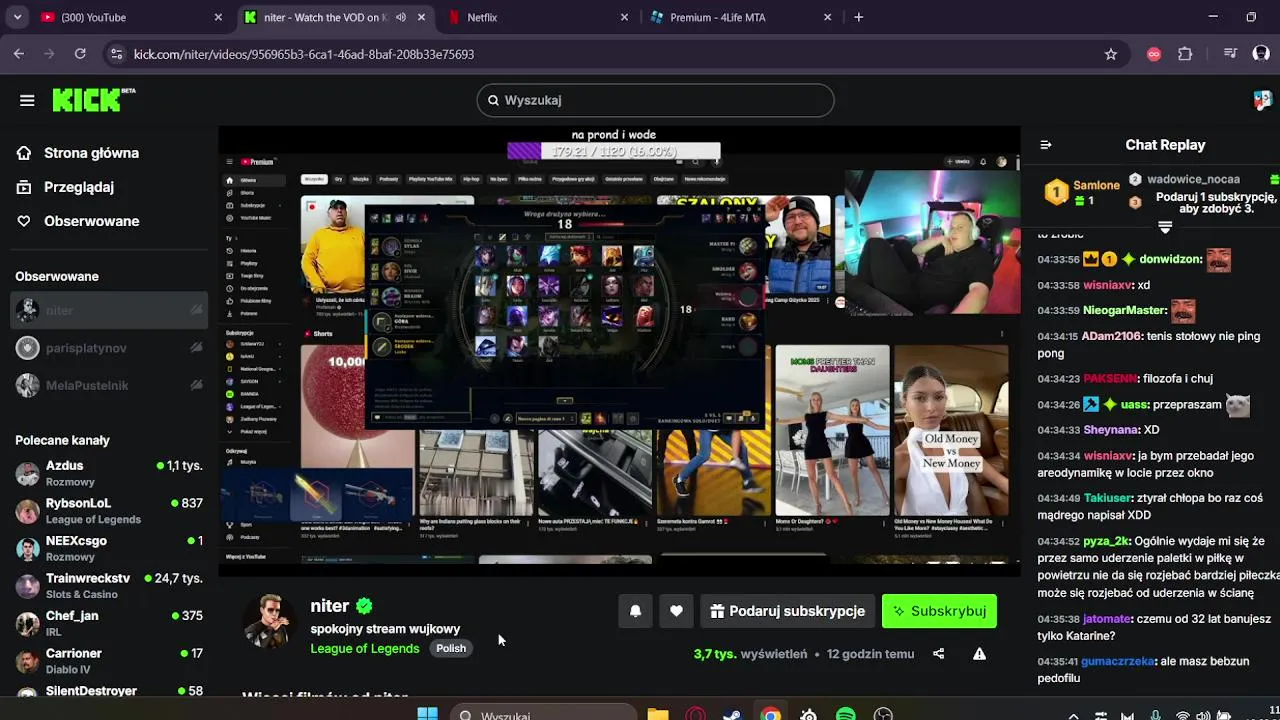The image size is (1280, 720).
Task: Click the red extension icon in toolbar
Action: [x=1154, y=54]
